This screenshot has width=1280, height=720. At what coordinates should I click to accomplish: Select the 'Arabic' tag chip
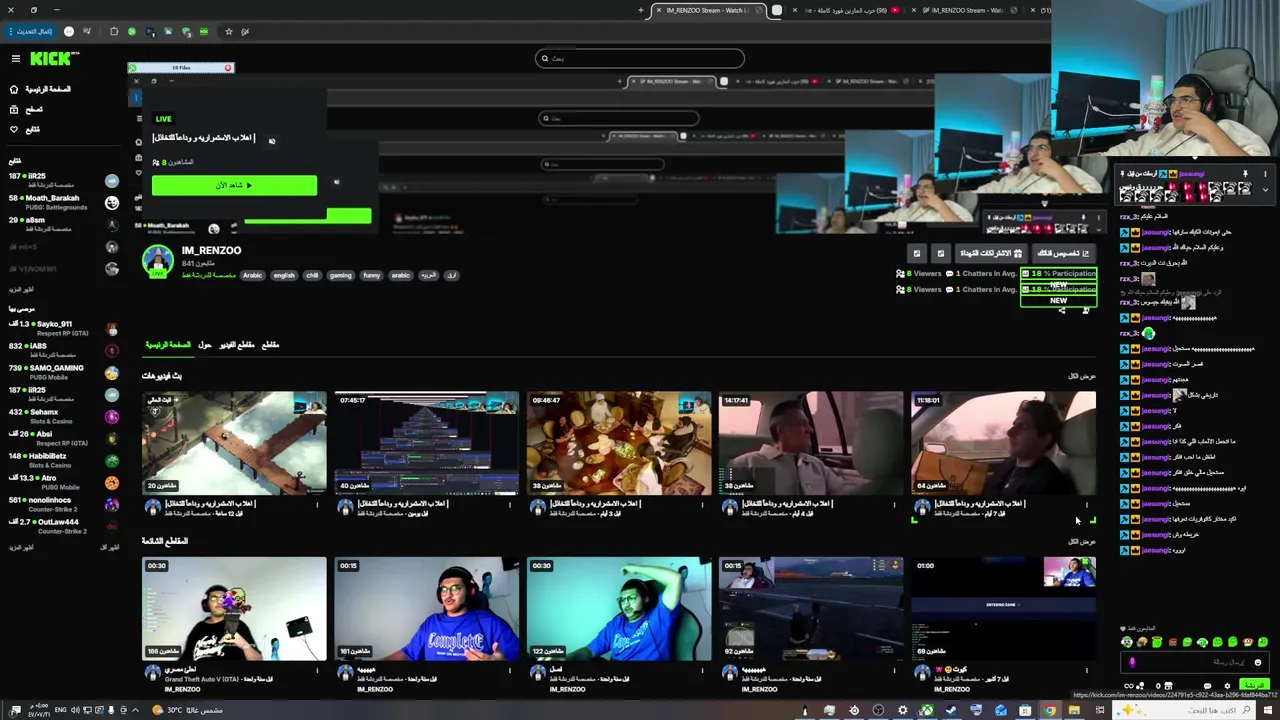pos(252,275)
